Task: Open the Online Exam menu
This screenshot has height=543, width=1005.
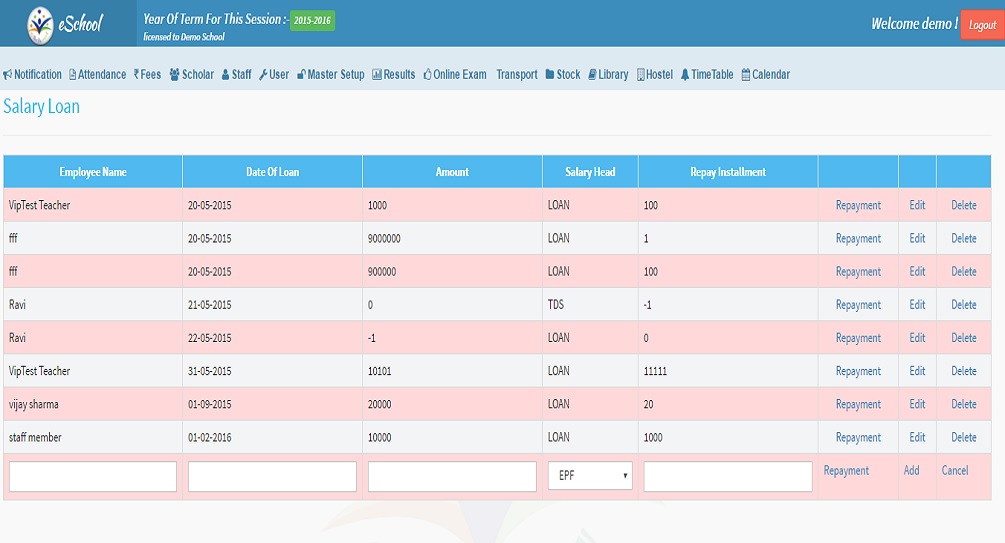Action: click(455, 75)
